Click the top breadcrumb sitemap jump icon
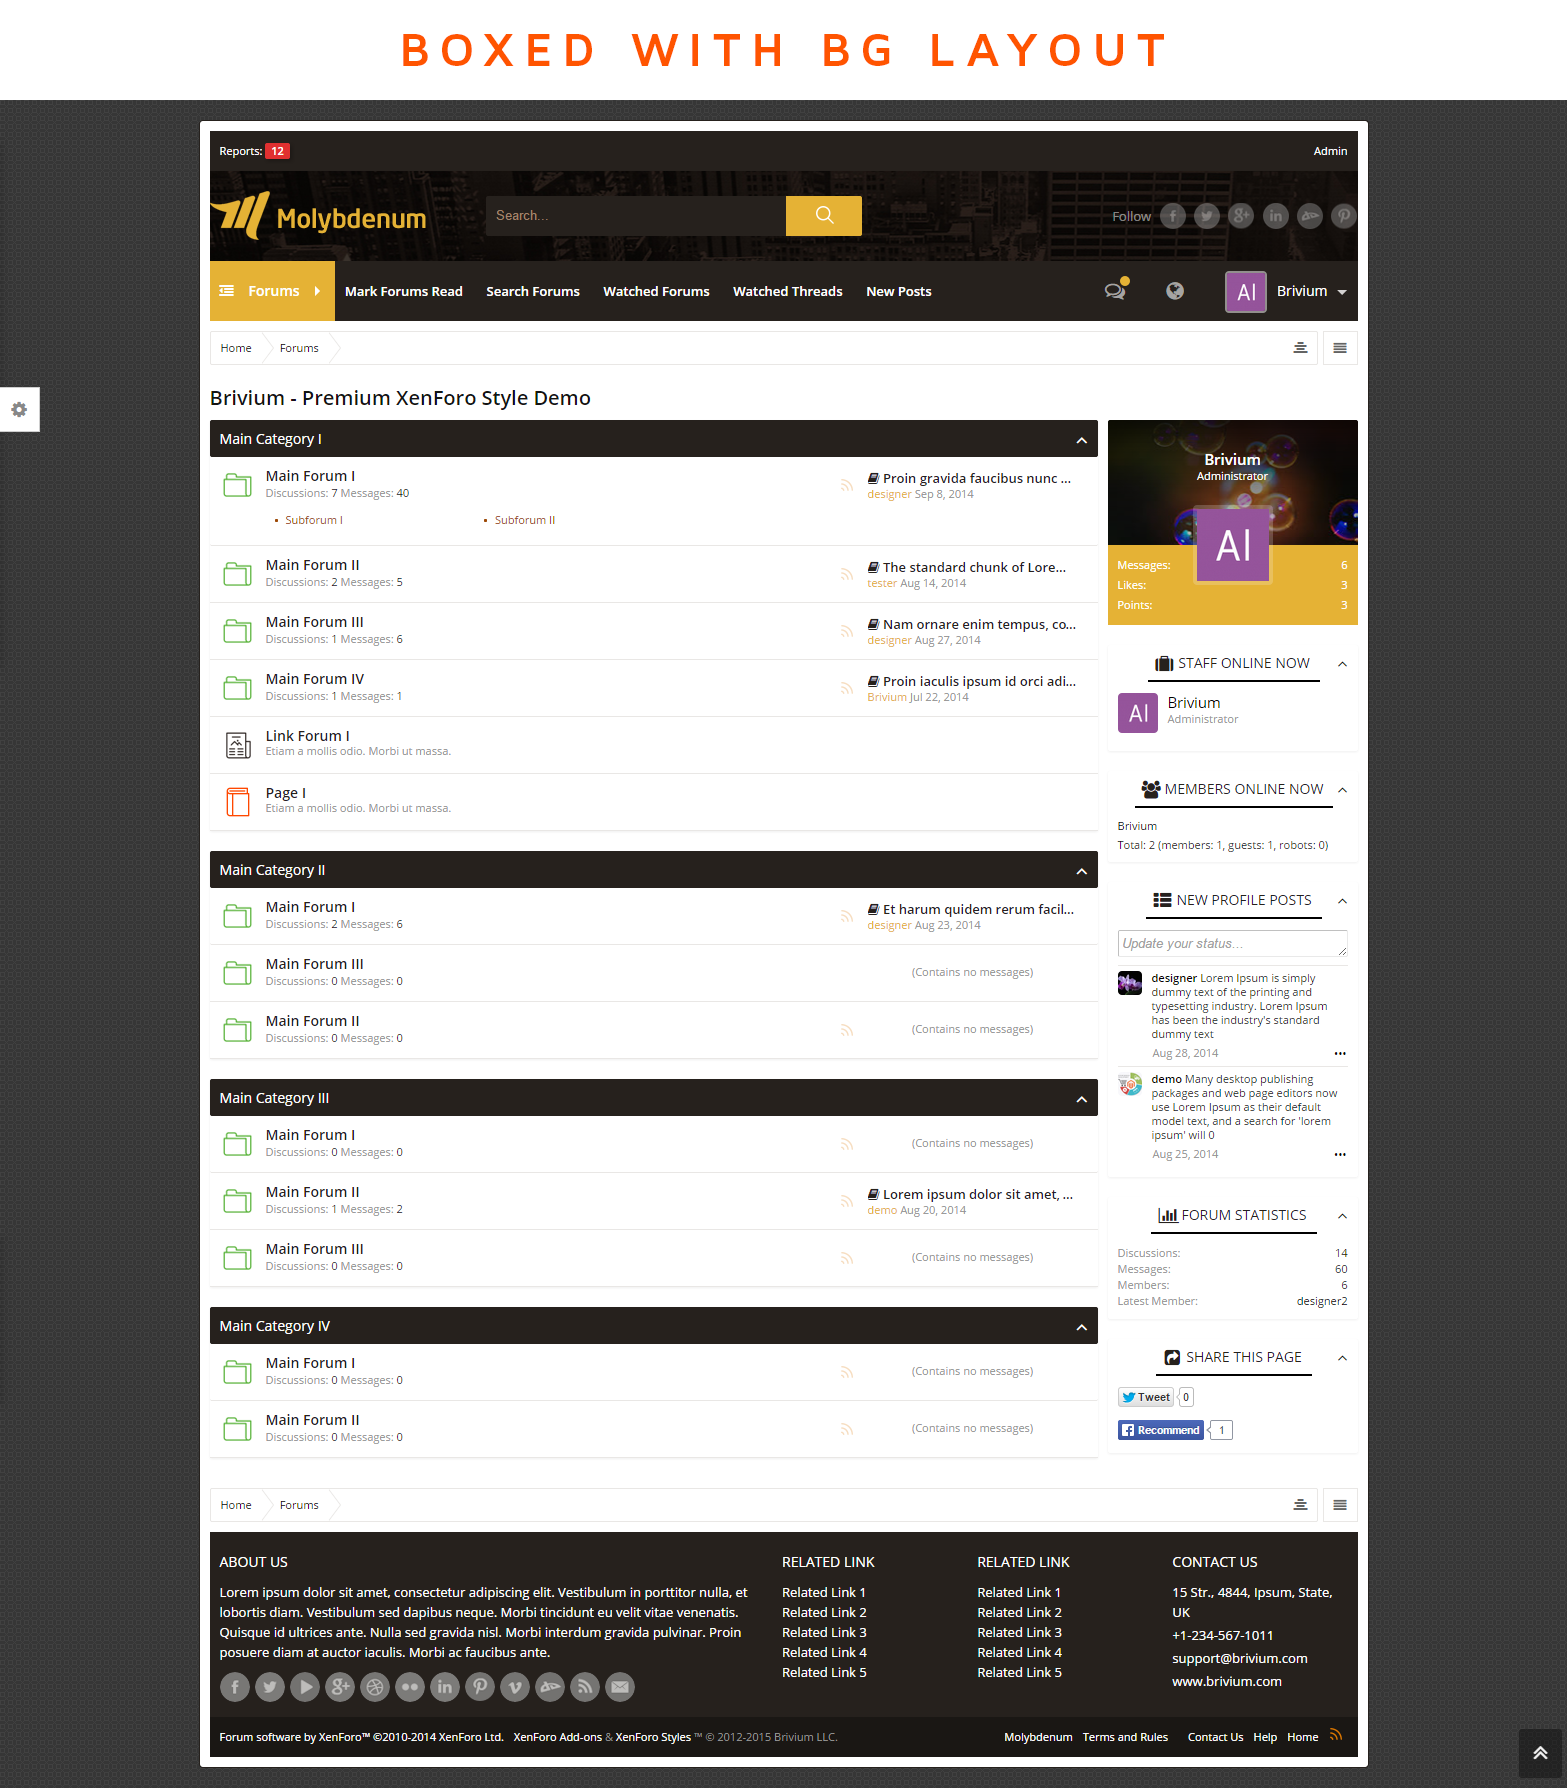Viewport: 1567px width, 1788px height. click(x=1300, y=348)
